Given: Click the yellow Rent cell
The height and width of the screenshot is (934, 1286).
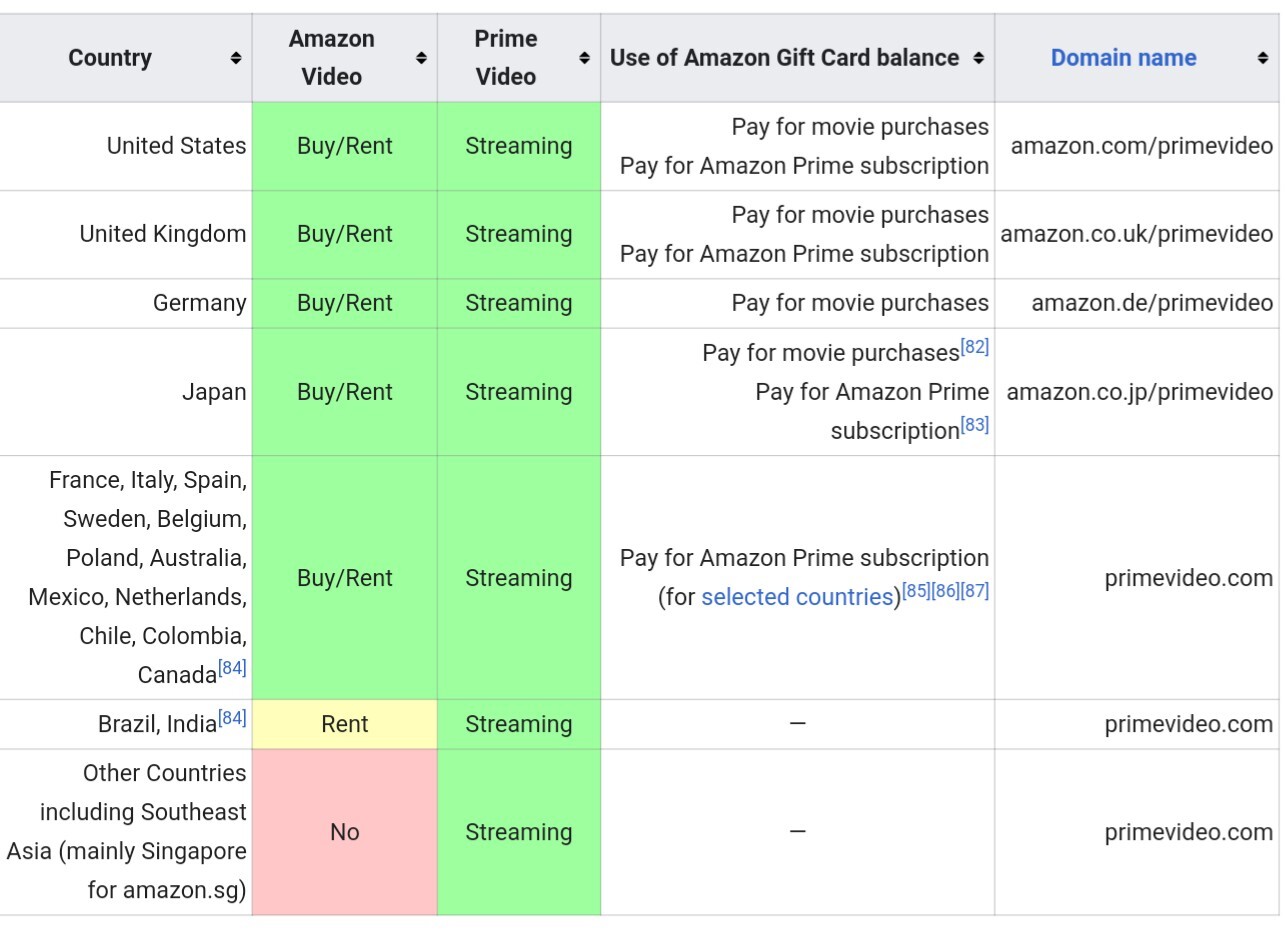Looking at the screenshot, I should [345, 724].
